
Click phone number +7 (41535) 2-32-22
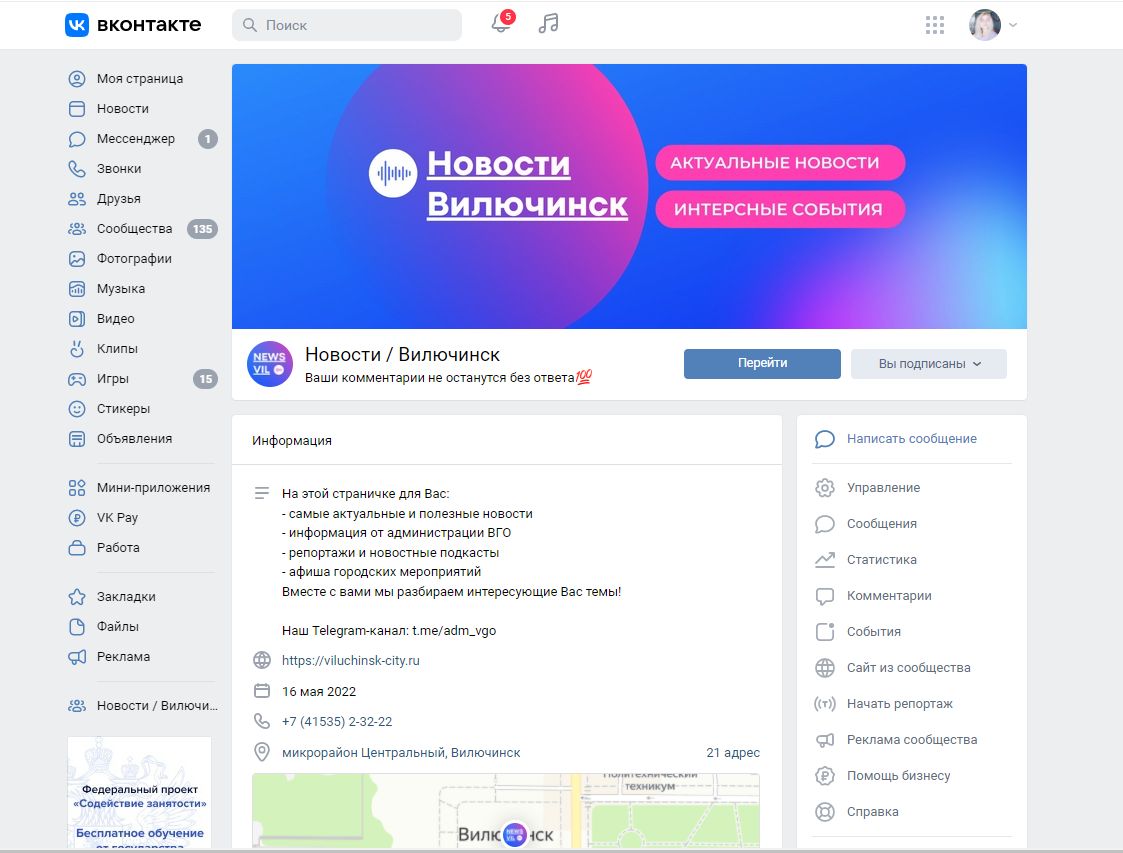[337, 722]
